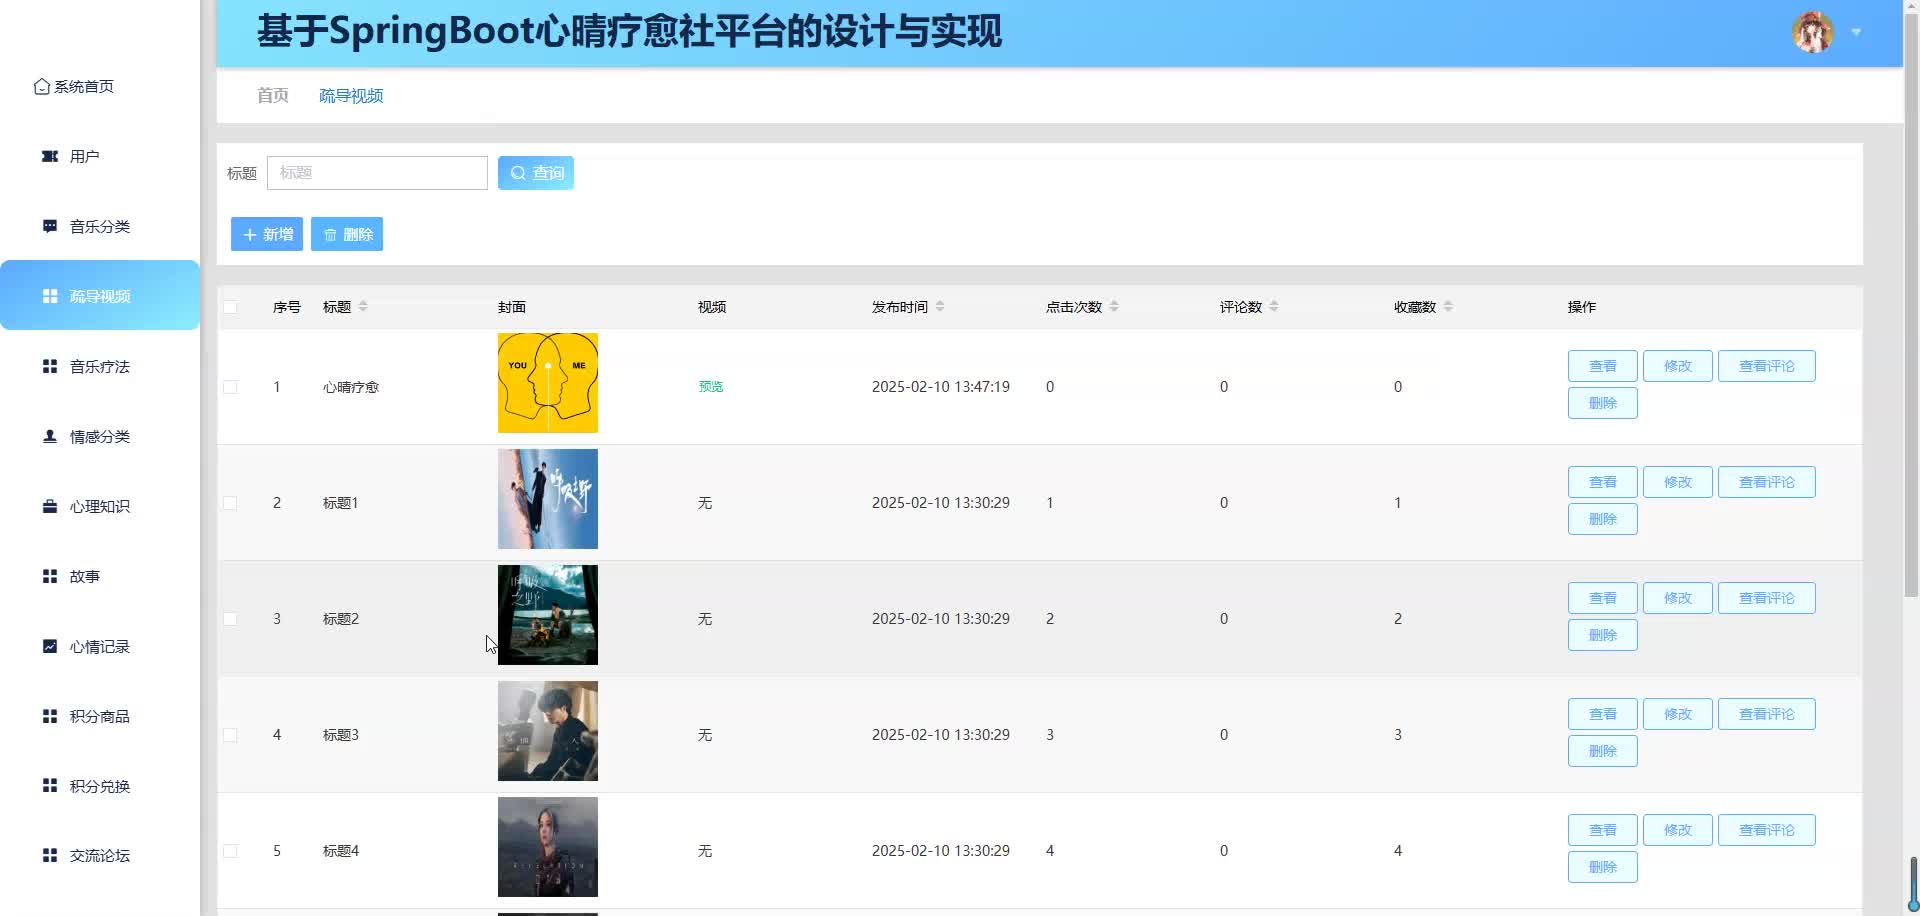Click 查看 for the 标题1 row

pos(1603,482)
